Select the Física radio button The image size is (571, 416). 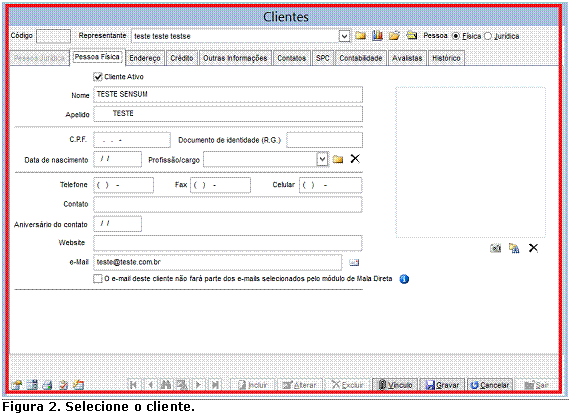(455, 36)
